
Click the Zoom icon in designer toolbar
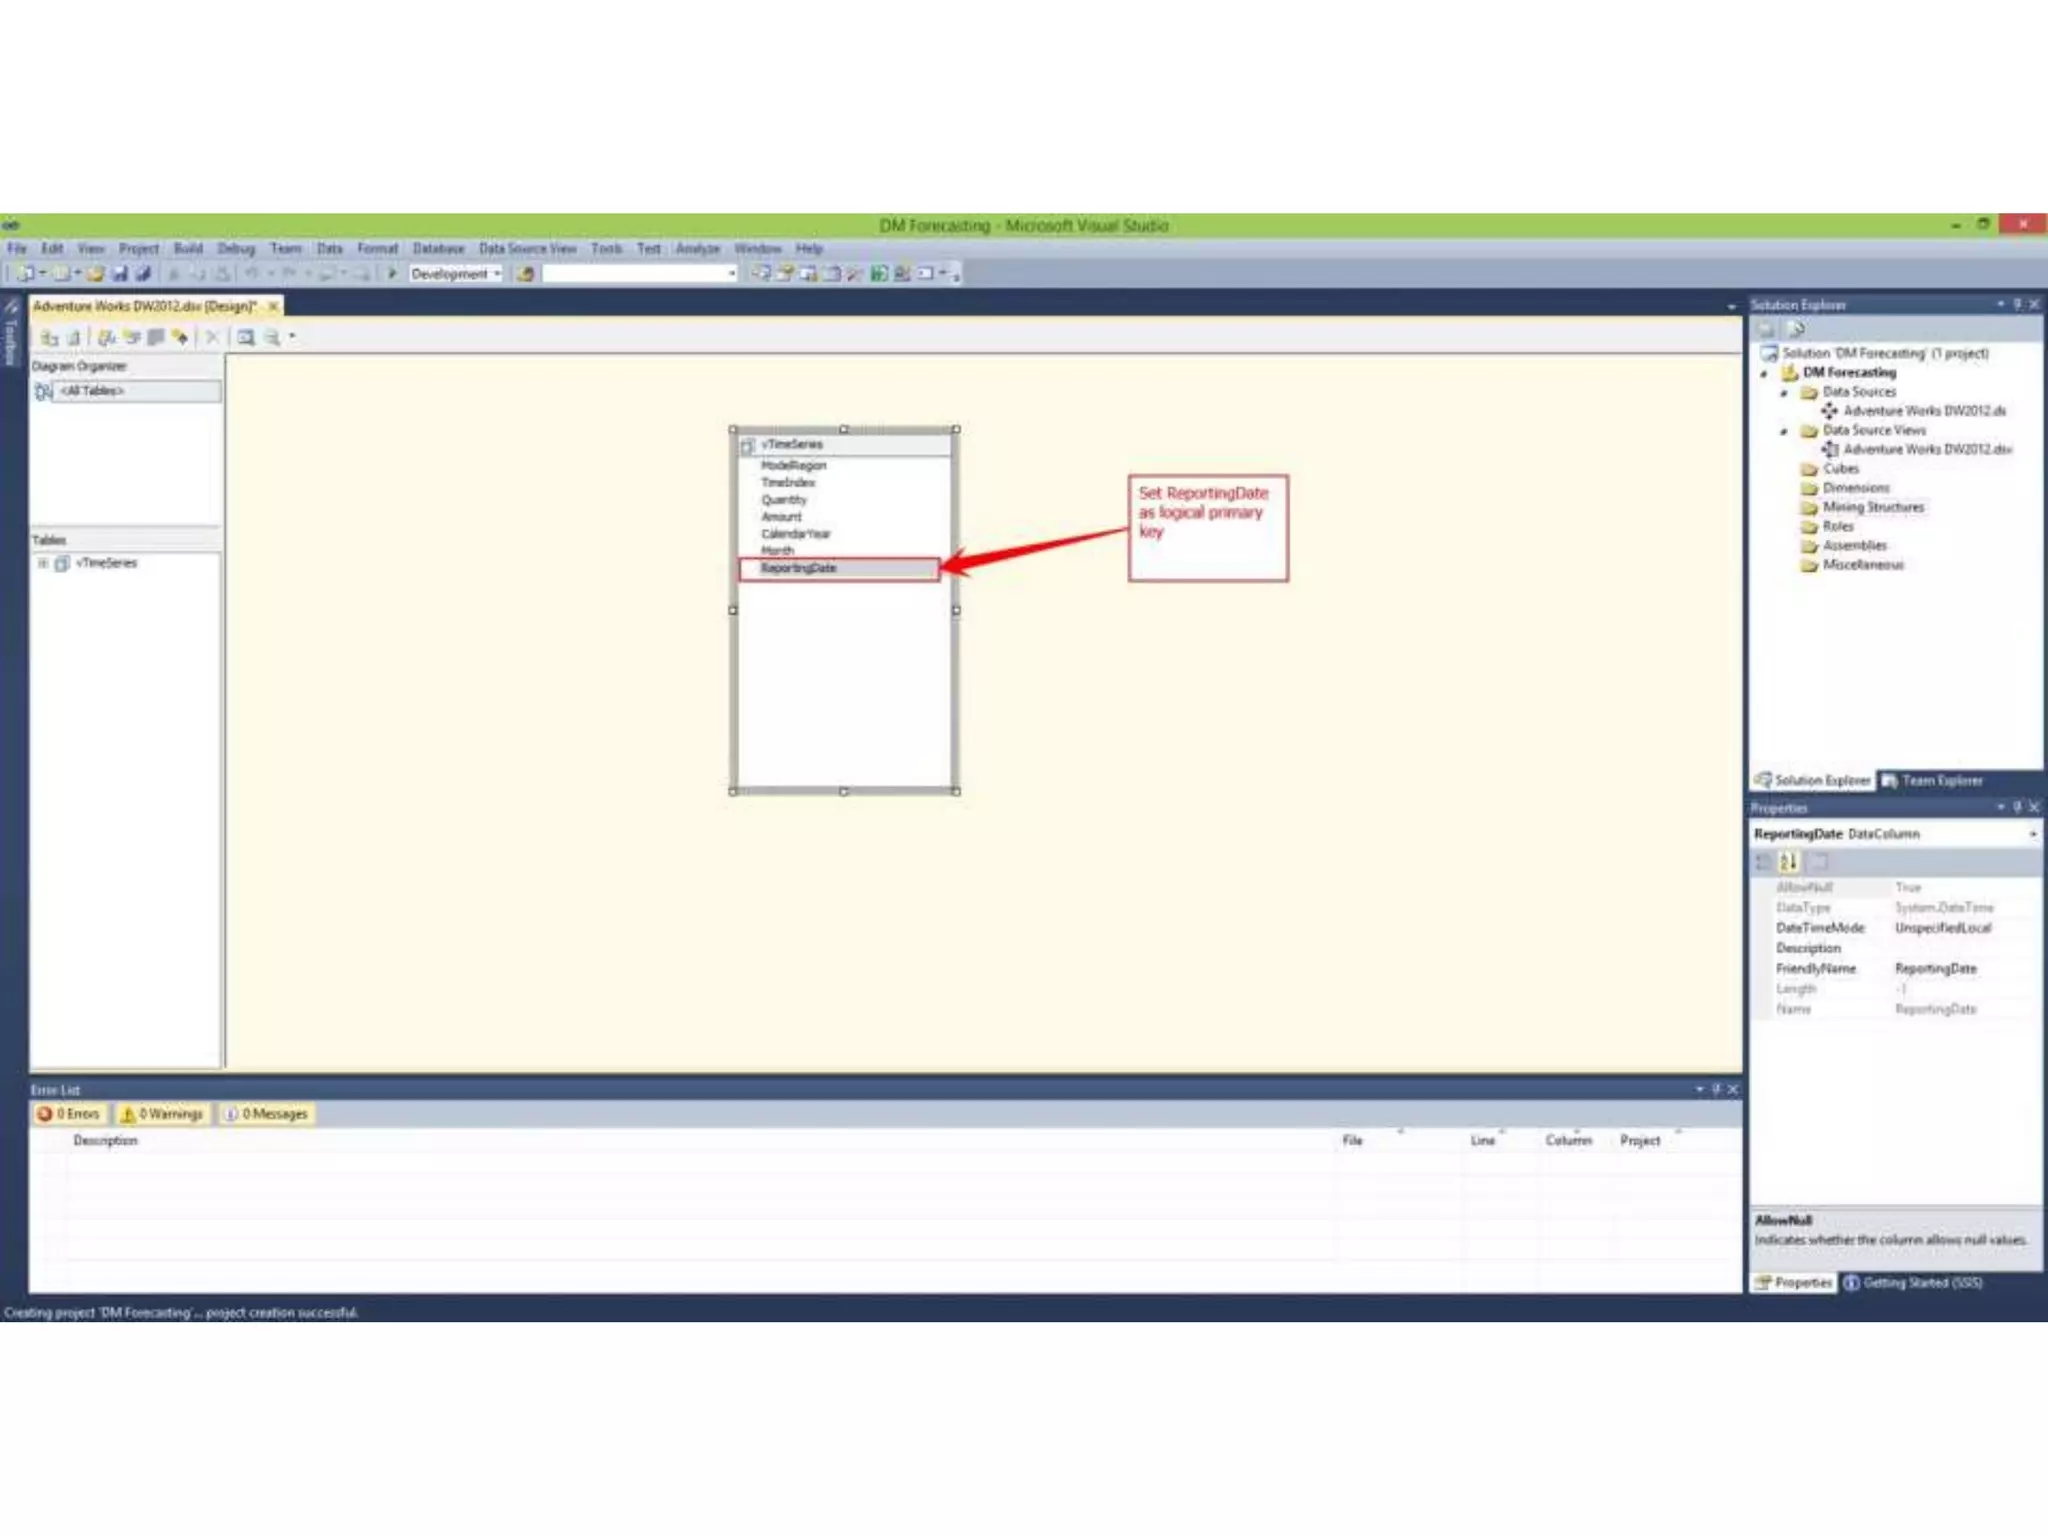(271, 338)
